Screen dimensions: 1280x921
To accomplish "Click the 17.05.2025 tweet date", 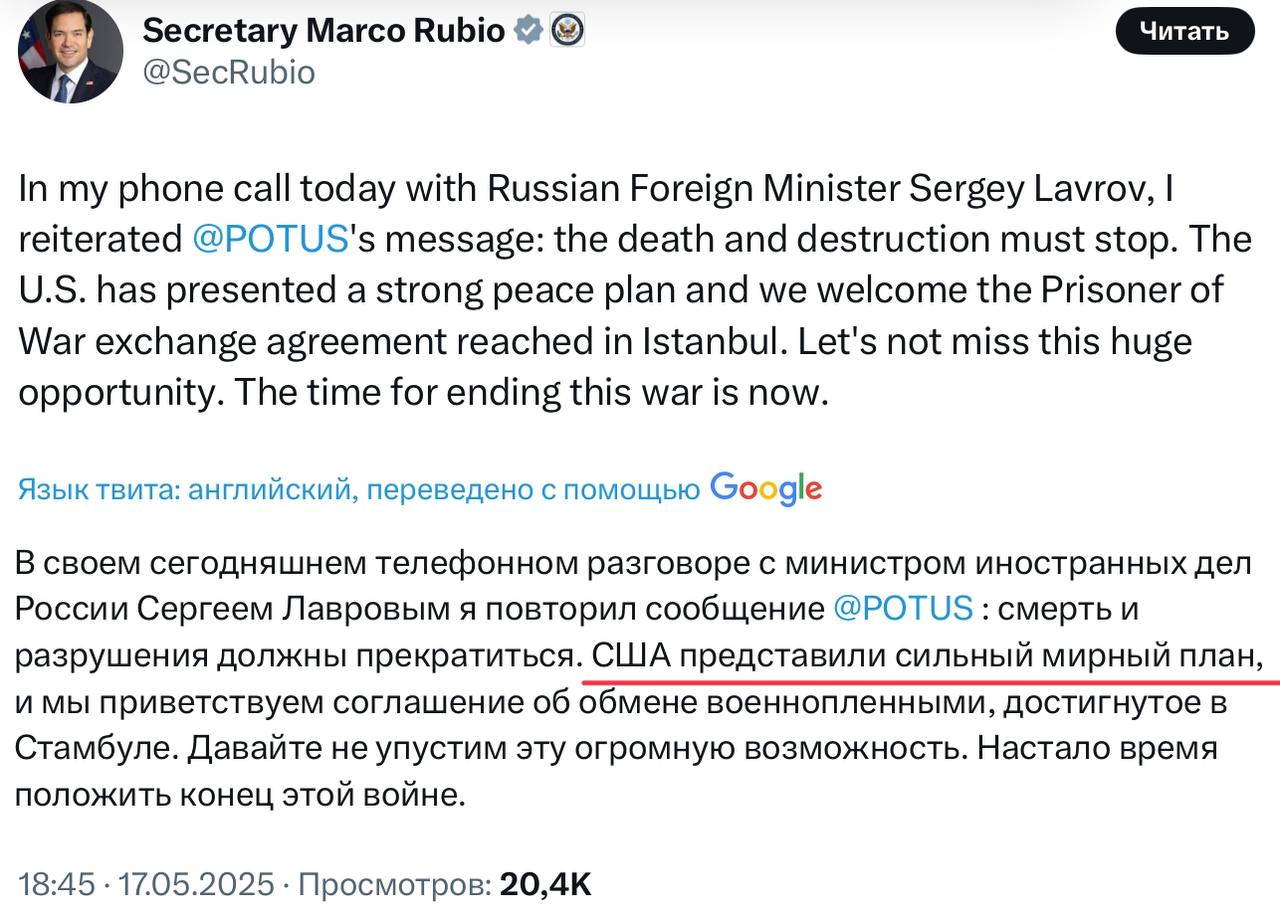I will click(x=196, y=884).
